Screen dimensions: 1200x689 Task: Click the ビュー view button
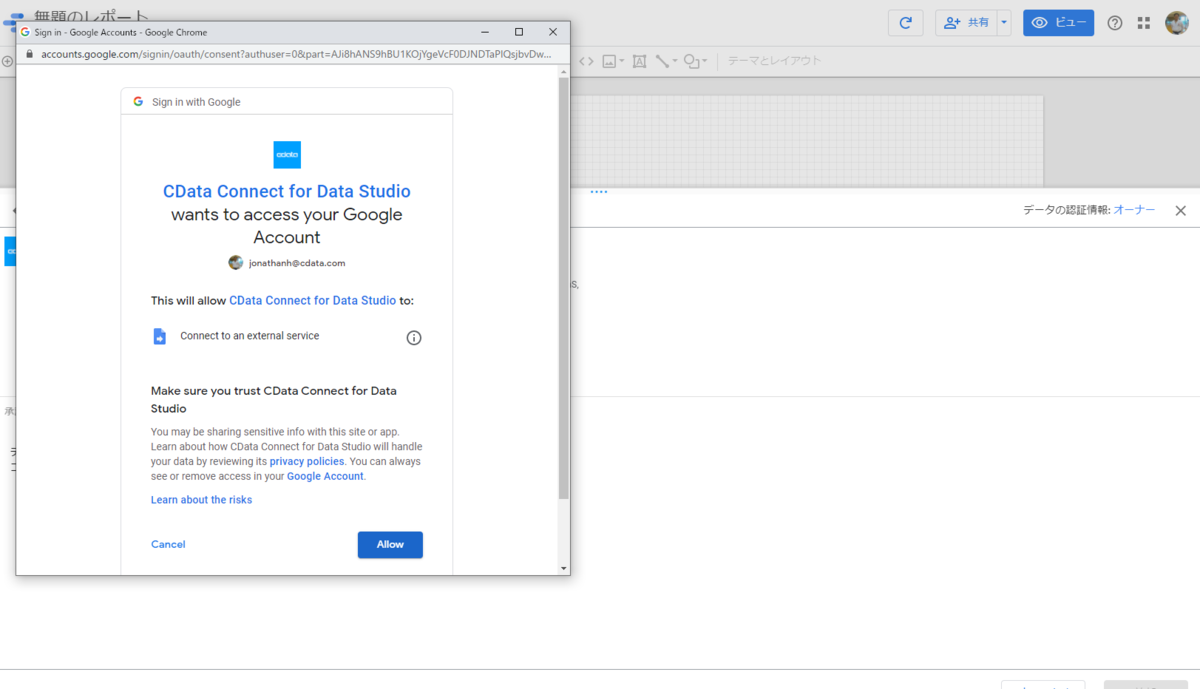click(x=1058, y=23)
